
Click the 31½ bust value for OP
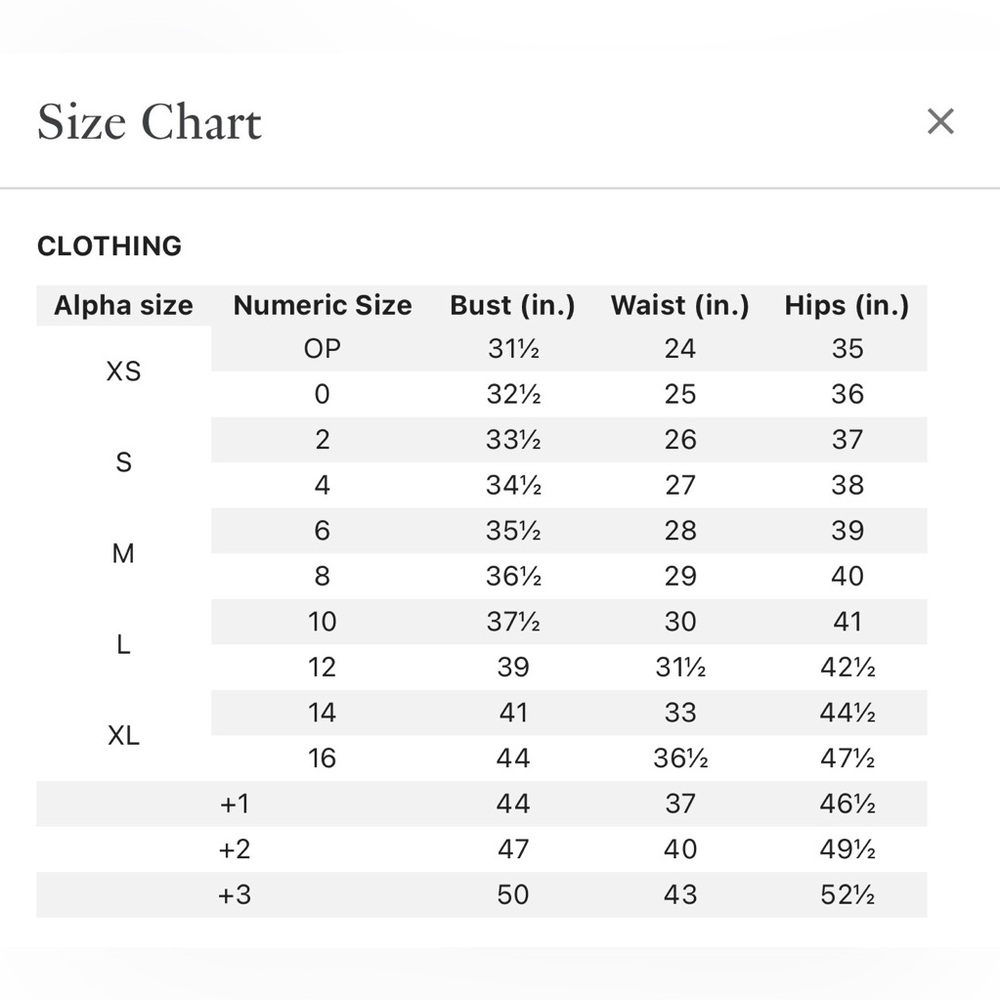[513, 349]
